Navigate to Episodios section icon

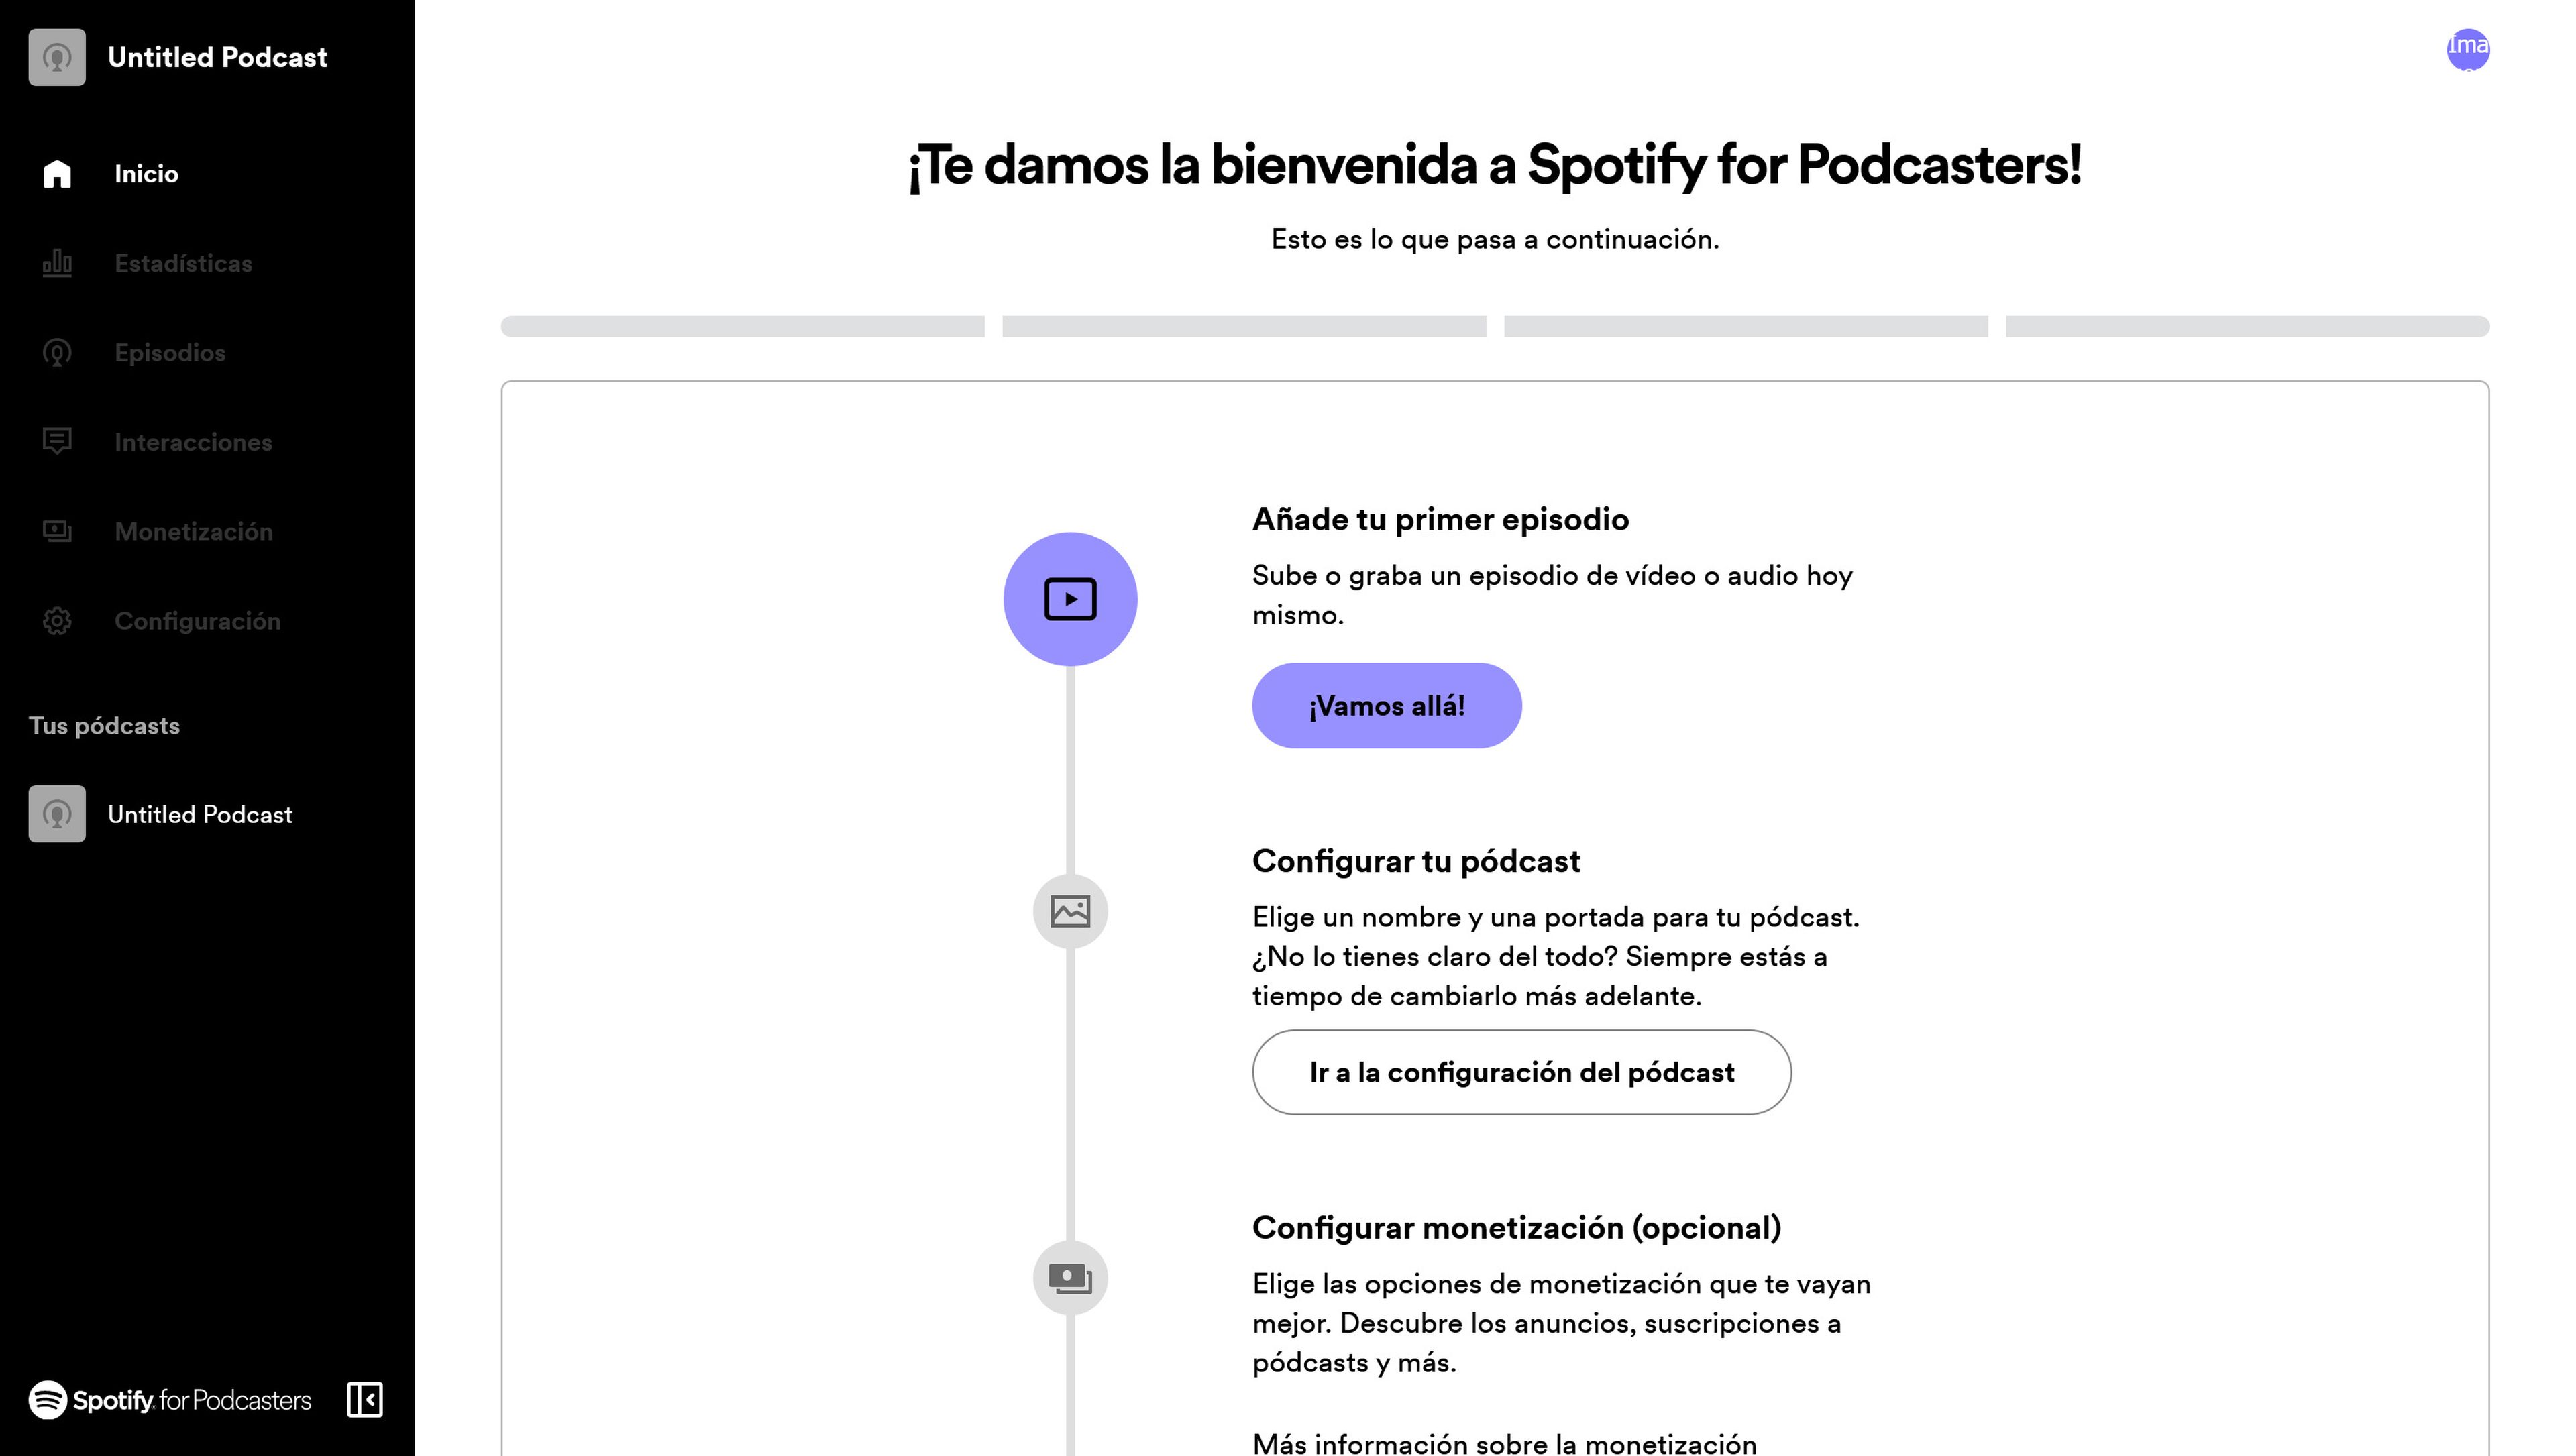click(56, 352)
